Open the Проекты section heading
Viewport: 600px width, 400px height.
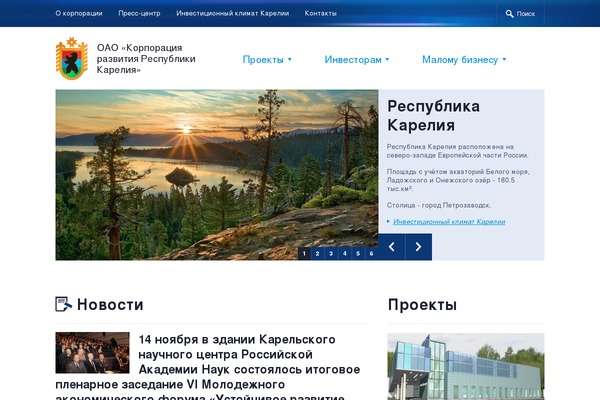click(422, 305)
